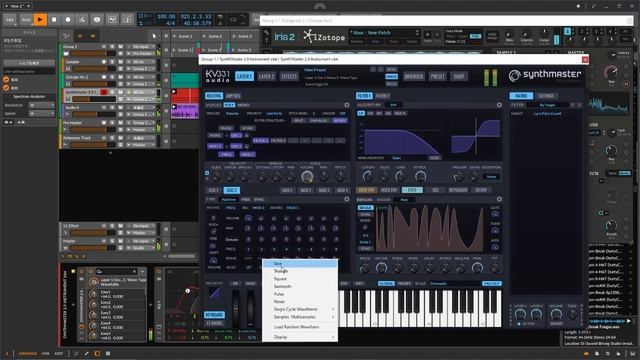Select the SETTINGS tab on right panel
Viewport: 640px width, 360px height.
click(x=546, y=96)
